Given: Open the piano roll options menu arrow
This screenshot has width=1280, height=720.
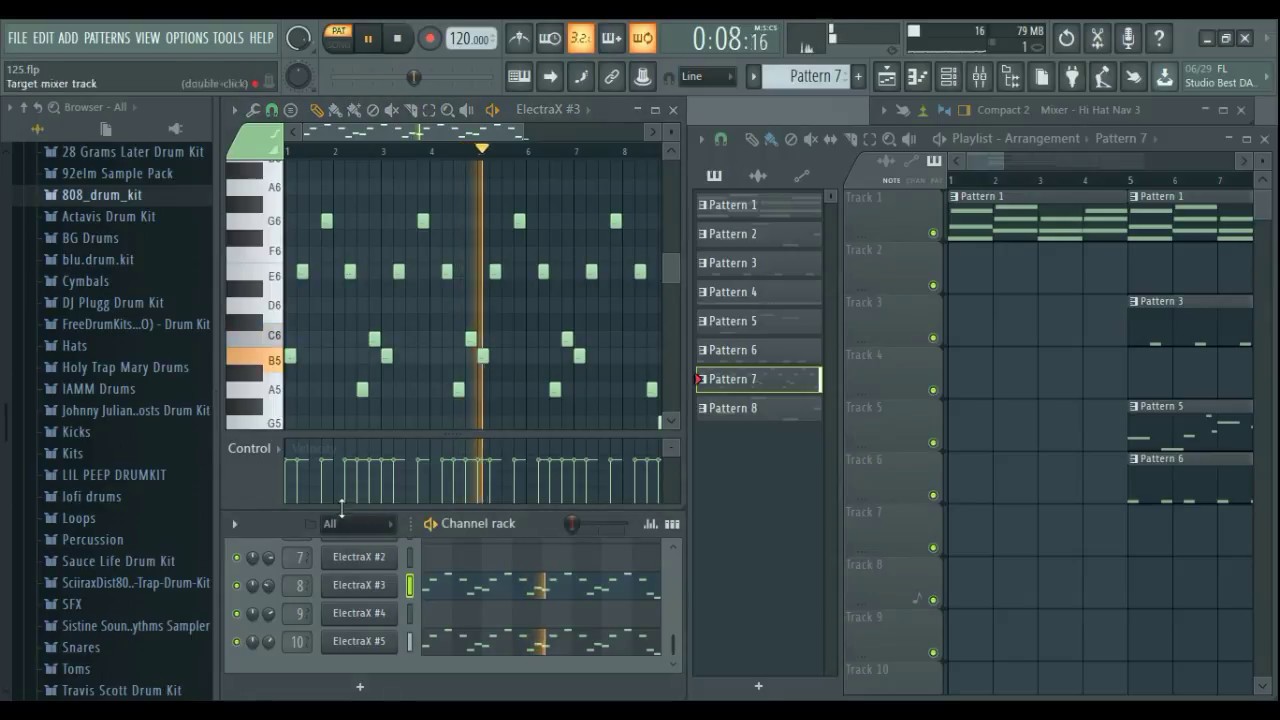Looking at the screenshot, I should [234, 110].
